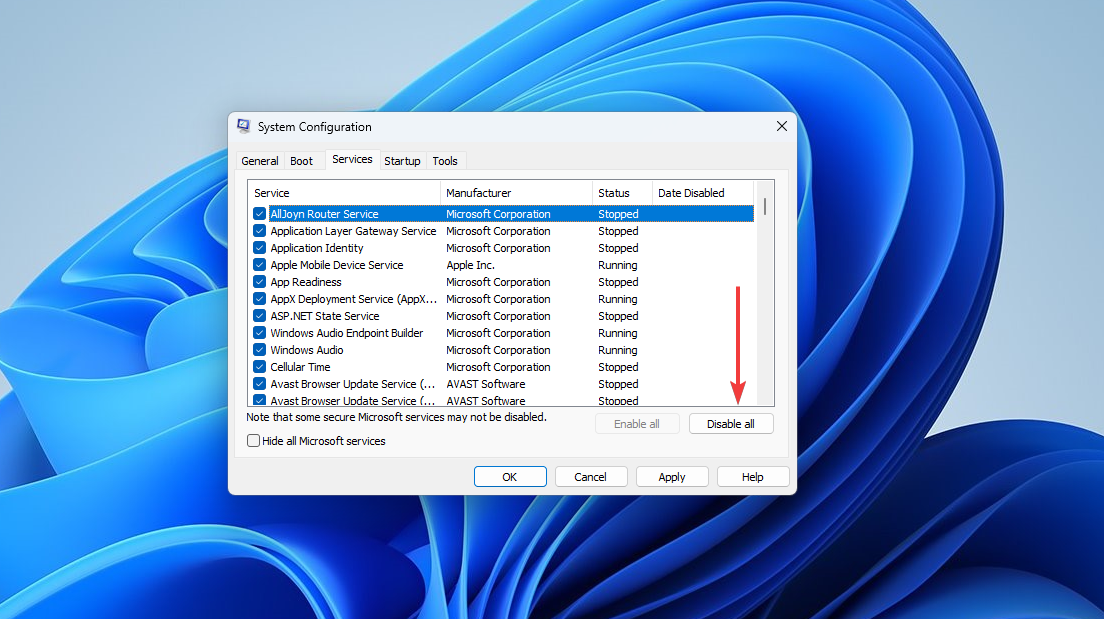Click the Cancel button
This screenshot has height=619, width=1104.
tap(590, 477)
